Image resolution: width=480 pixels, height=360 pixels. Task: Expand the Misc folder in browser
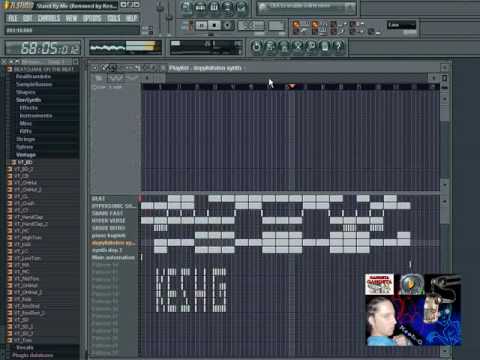click(x=25, y=124)
